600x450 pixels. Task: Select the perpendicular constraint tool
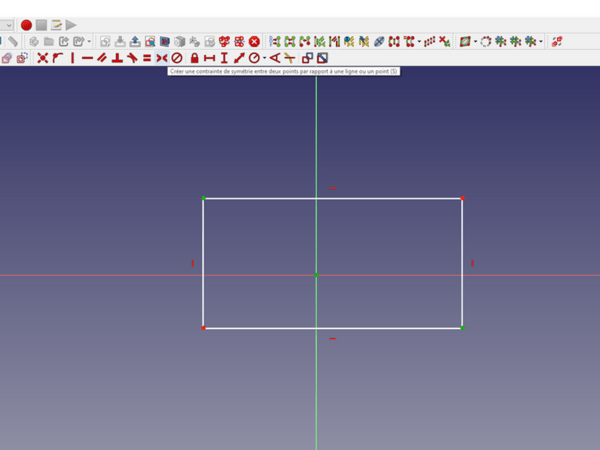coord(117,59)
